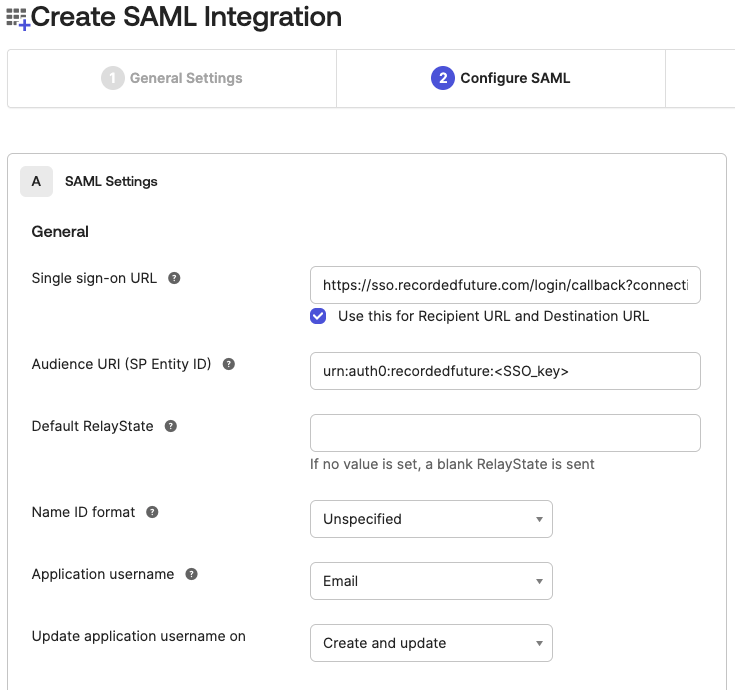Click help icon beside Name ID format
Screen dimensions: 735x690
point(152,512)
